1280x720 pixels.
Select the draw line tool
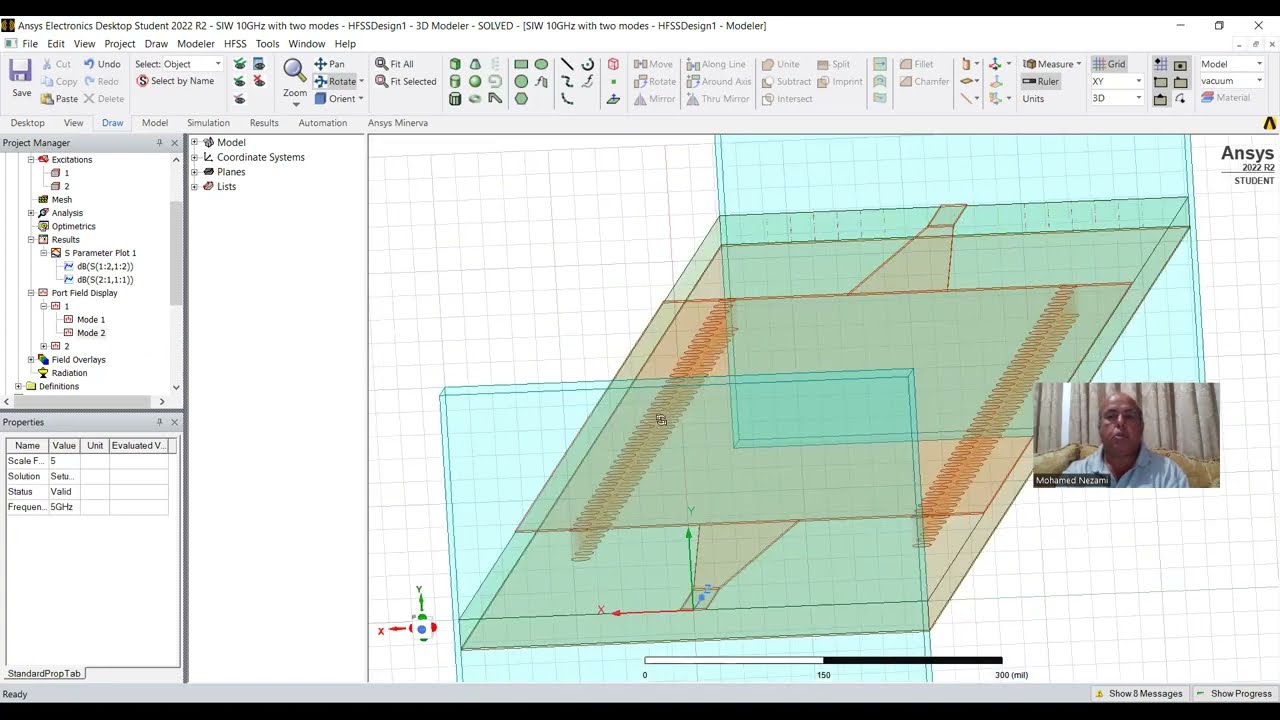pyautogui.click(x=567, y=64)
